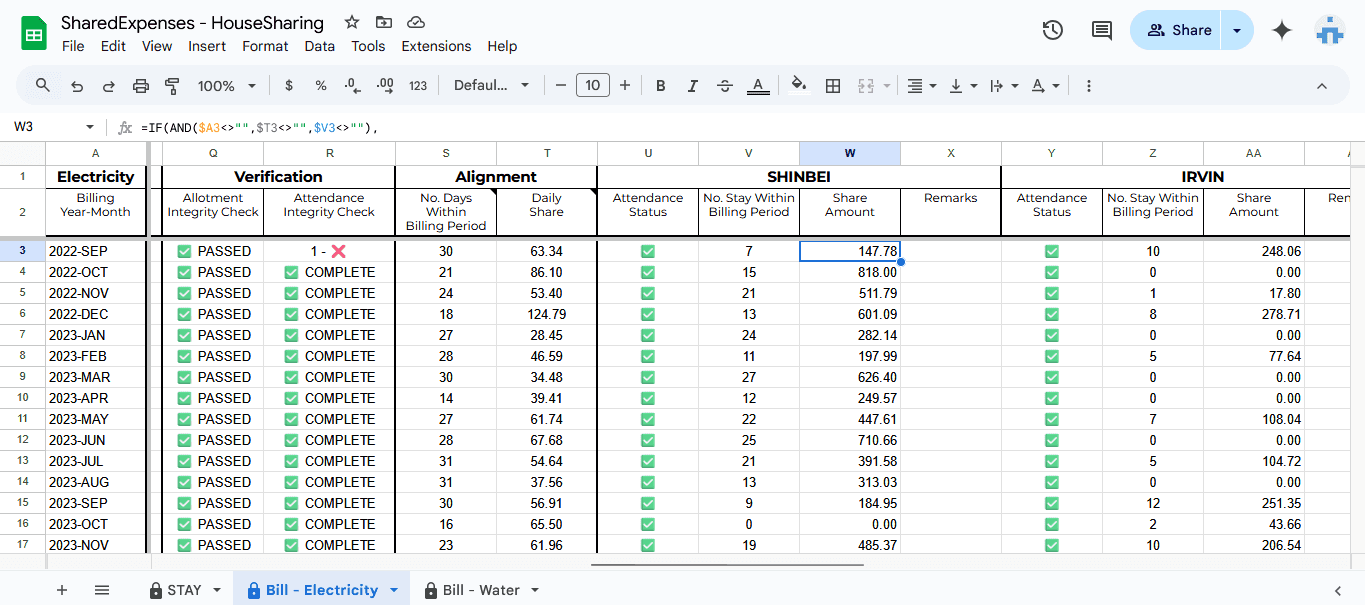Star this SharedExpenses document
The image size is (1365, 605).
click(352, 22)
